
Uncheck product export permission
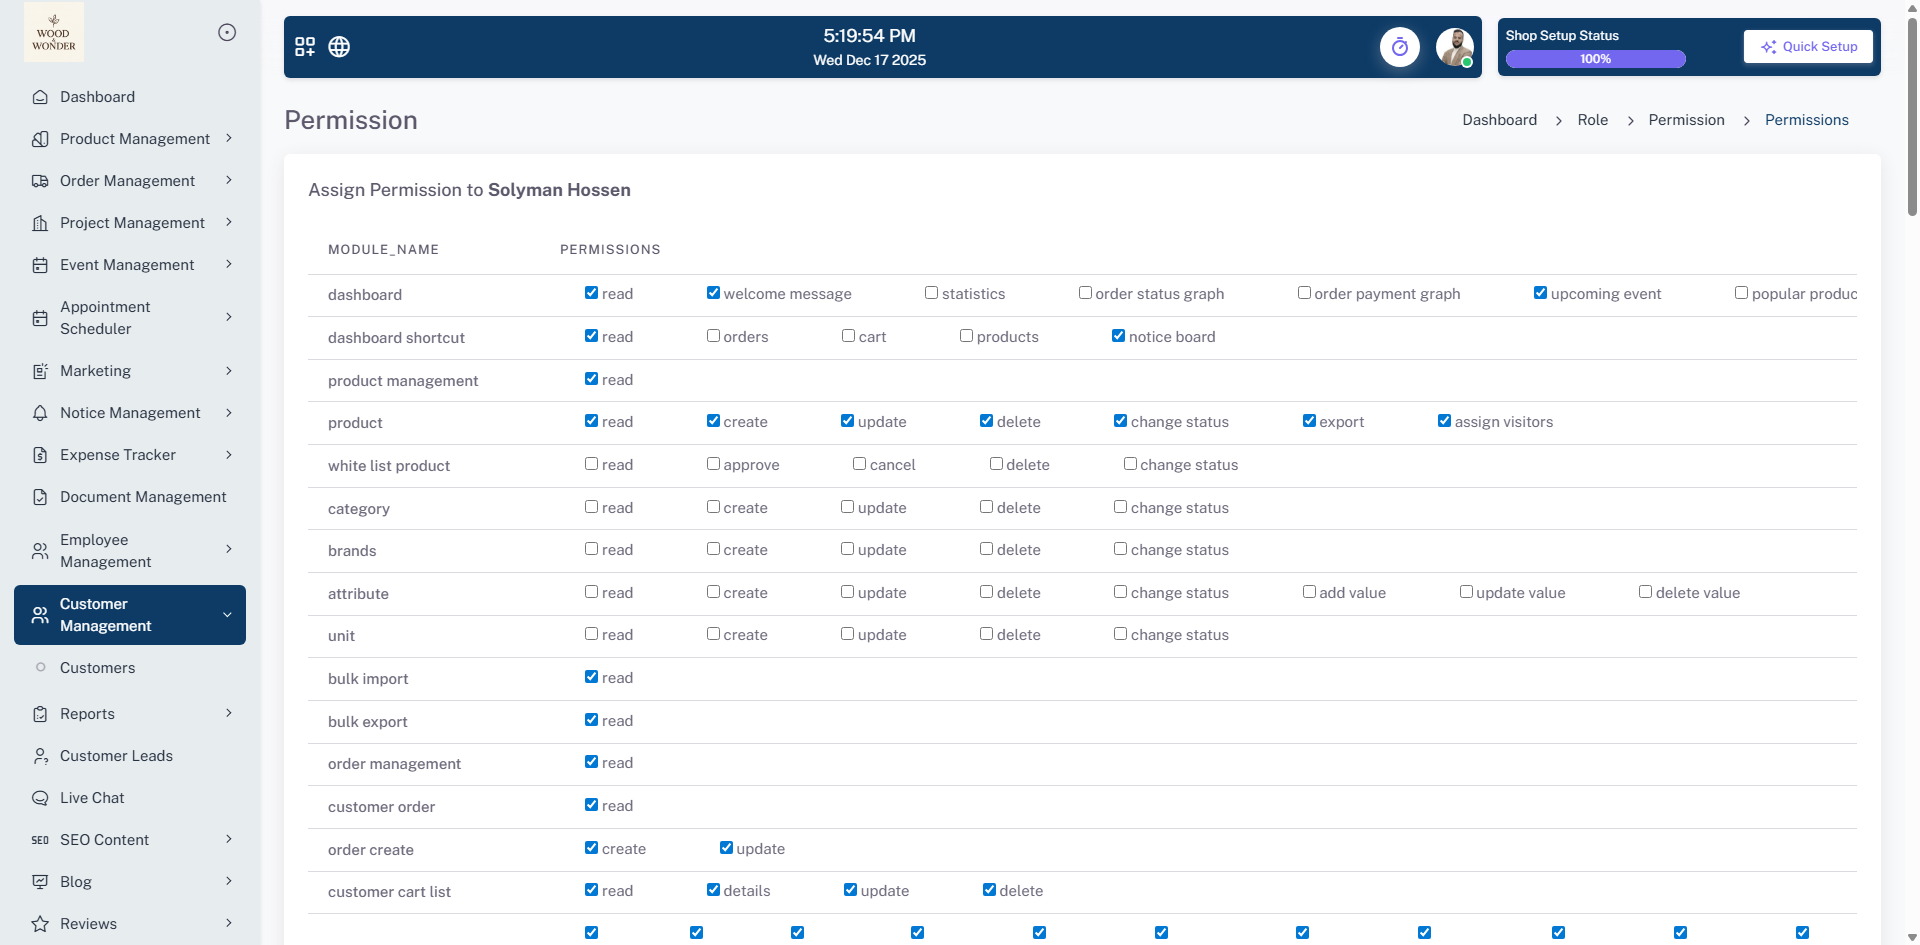[1309, 421]
